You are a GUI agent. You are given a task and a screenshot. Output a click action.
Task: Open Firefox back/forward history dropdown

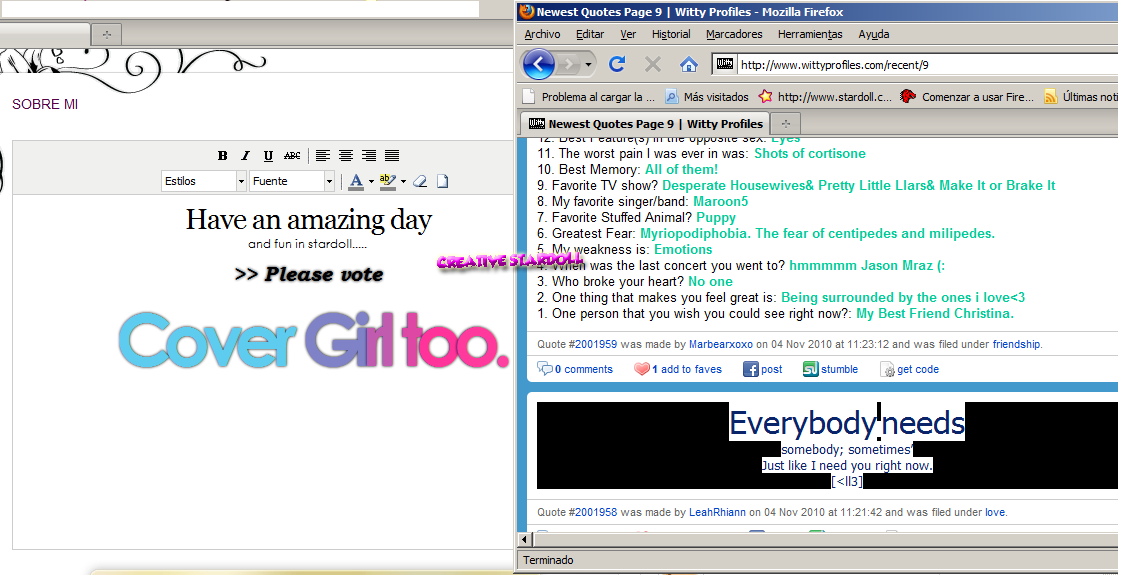588,65
